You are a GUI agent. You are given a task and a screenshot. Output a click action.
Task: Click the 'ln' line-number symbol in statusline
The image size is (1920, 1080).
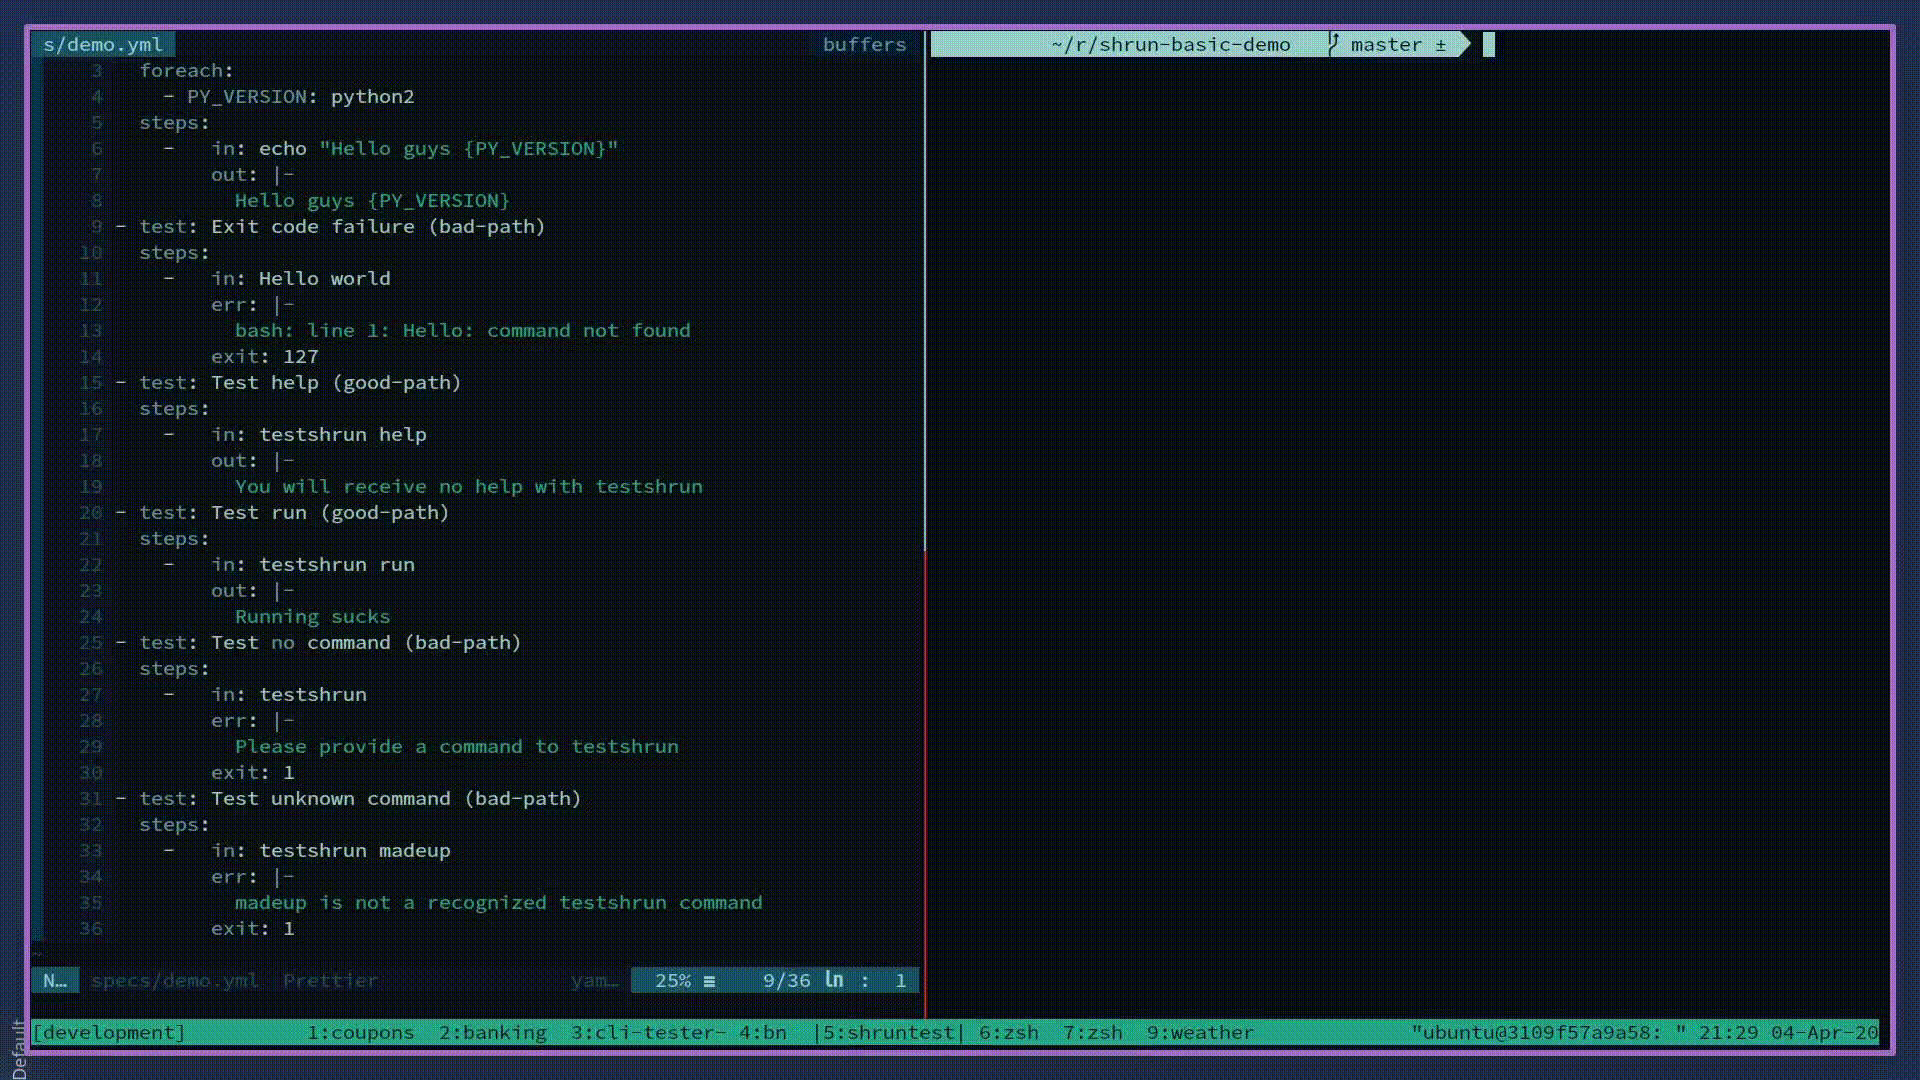point(834,980)
